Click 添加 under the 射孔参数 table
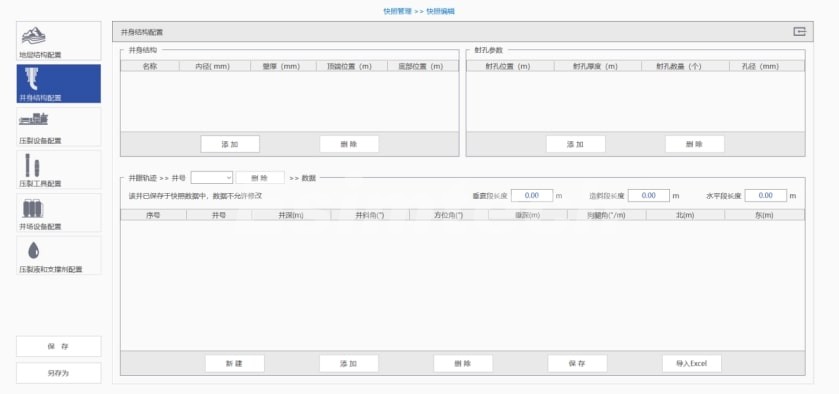 click(576, 144)
